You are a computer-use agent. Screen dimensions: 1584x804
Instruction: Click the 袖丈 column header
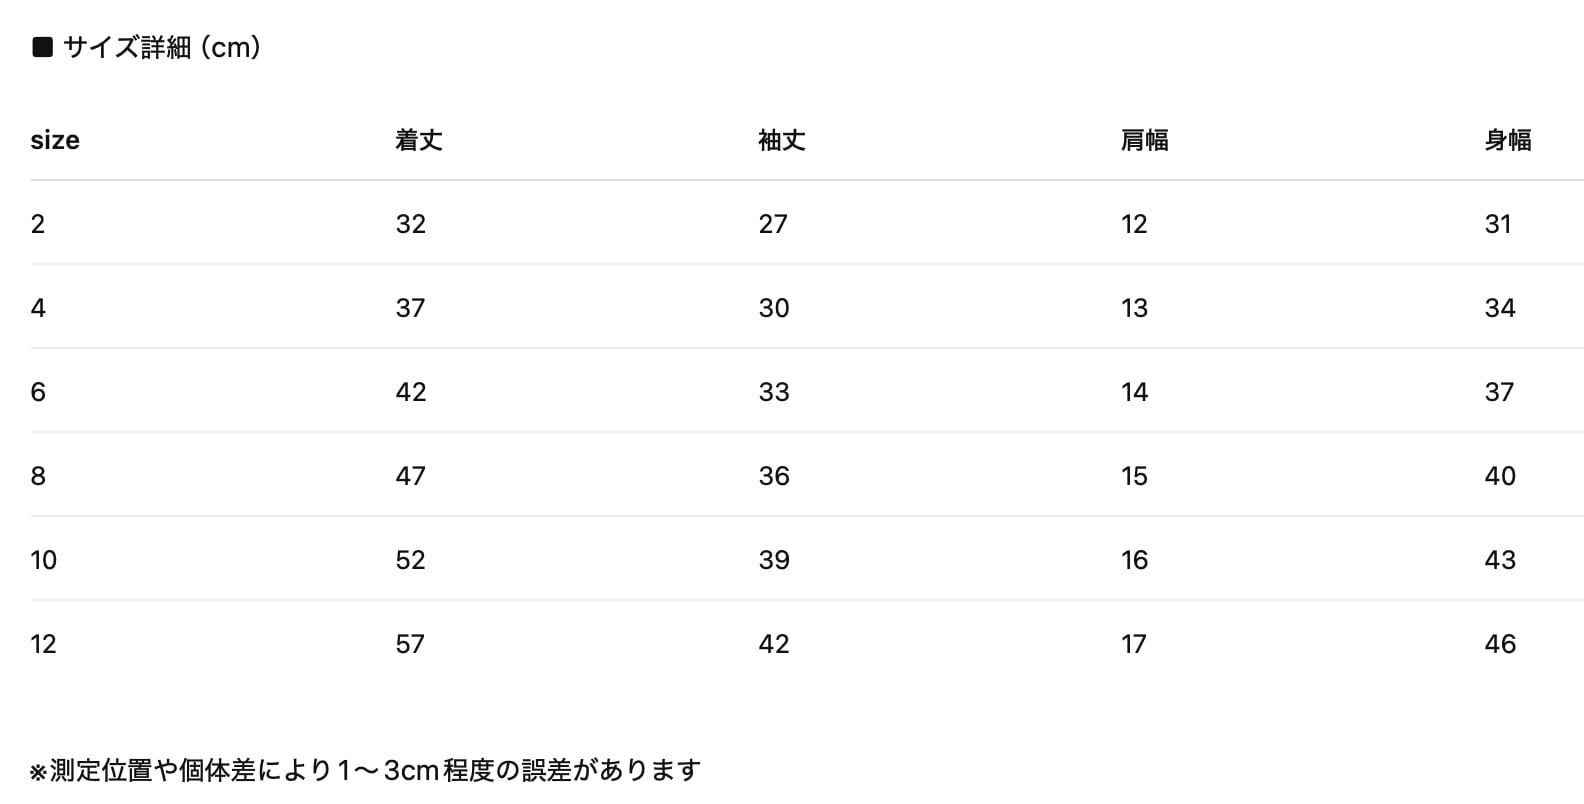[x=782, y=140]
